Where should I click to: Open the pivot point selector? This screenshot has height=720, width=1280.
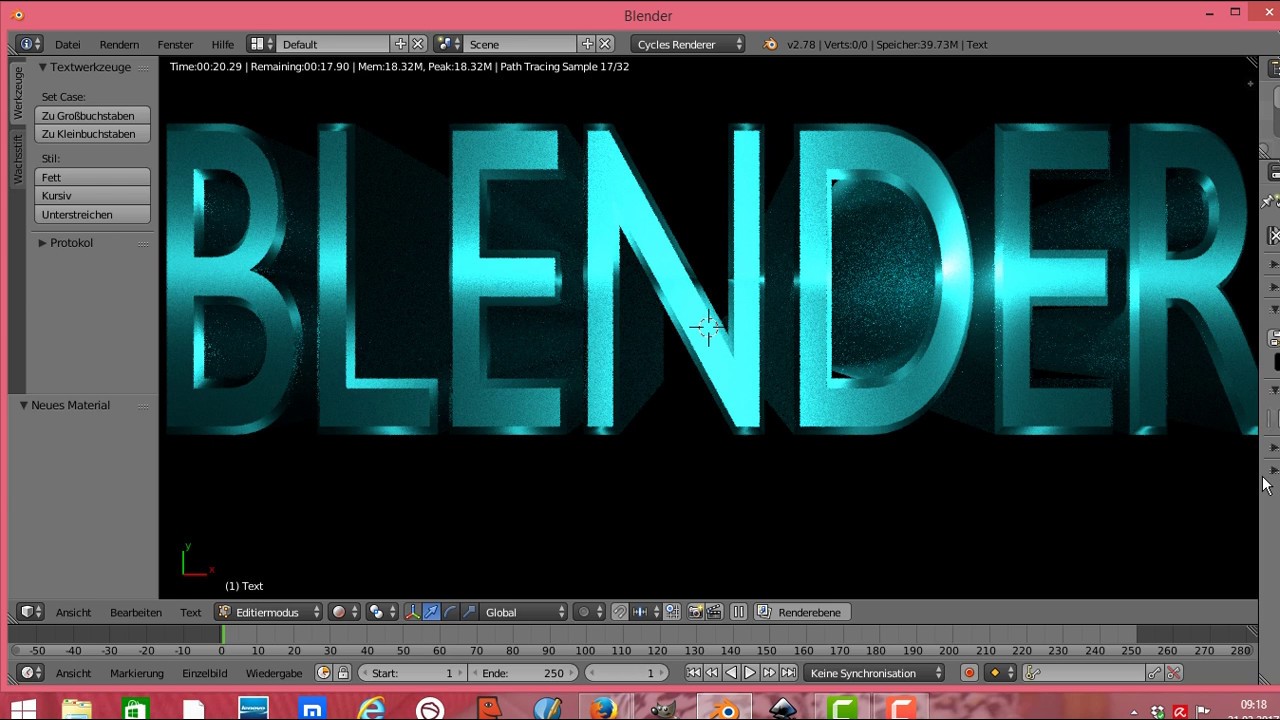pyautogui.click(x=381, y=612)
